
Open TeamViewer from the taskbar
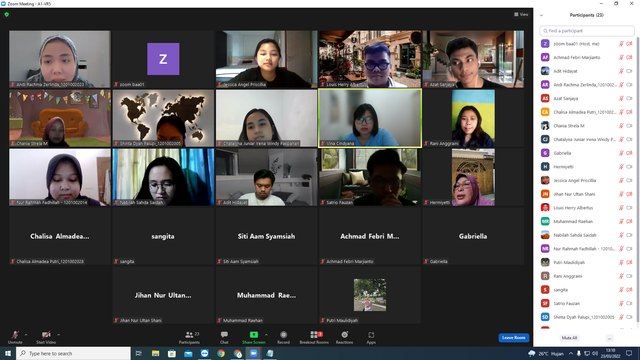(x=204, y=353)
